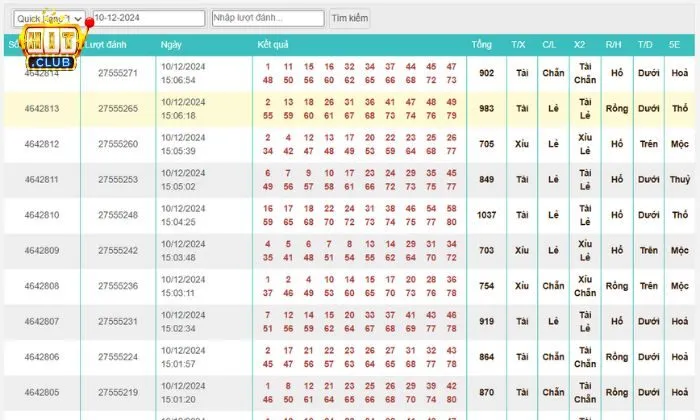
Task: Click the Ngày column header
Action: point(171,45)
